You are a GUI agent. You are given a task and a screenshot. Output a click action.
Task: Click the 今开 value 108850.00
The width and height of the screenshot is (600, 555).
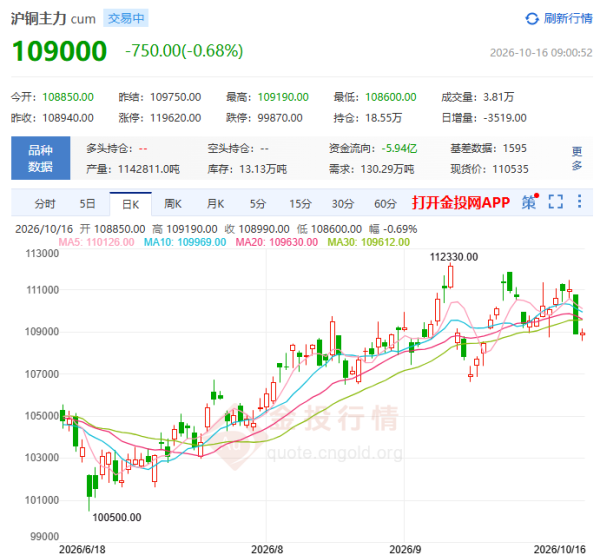(x=68, y=97)
